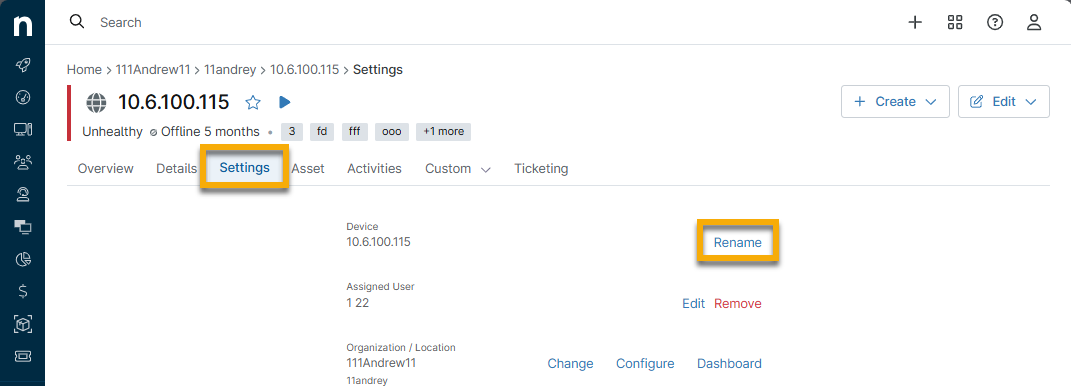Select the Settings tab
This screenshot has width=1071, height=386.
(245, 167)
